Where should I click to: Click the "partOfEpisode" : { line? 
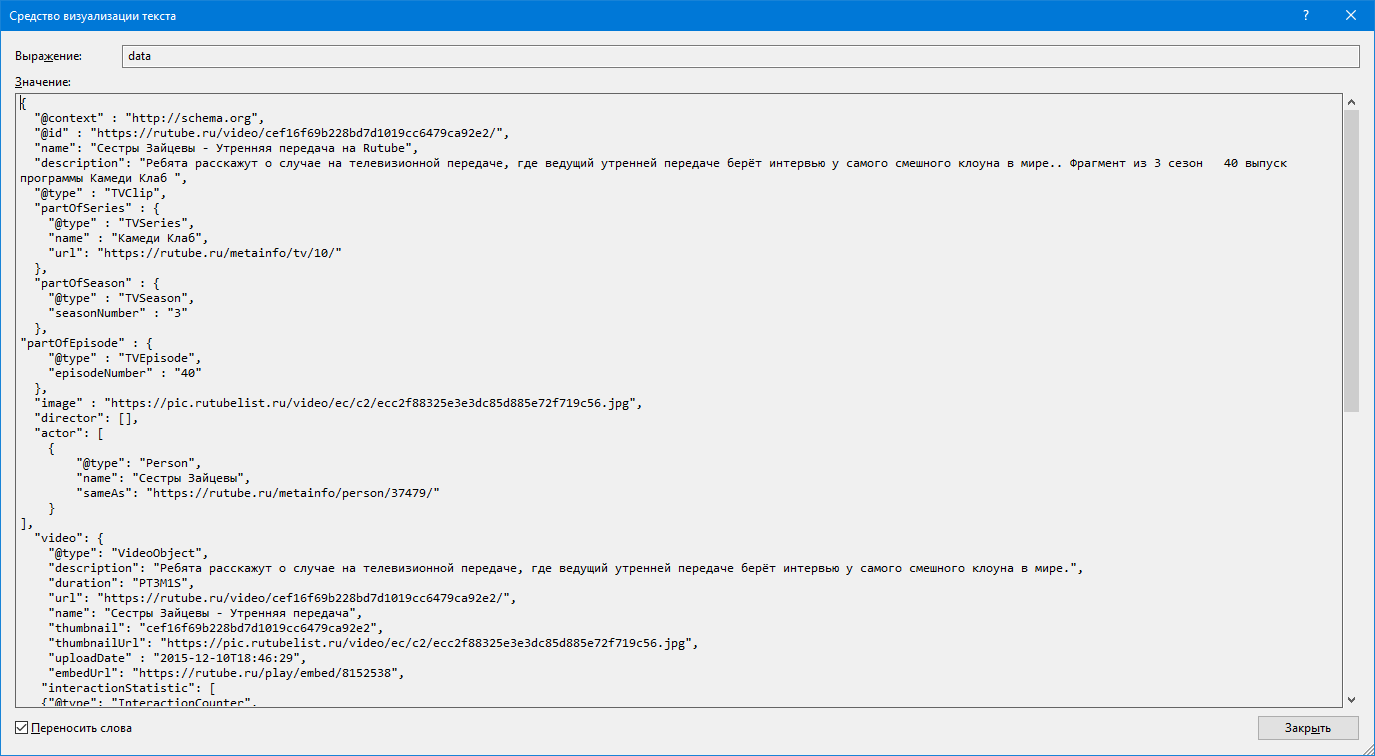(x=86, y=342)
